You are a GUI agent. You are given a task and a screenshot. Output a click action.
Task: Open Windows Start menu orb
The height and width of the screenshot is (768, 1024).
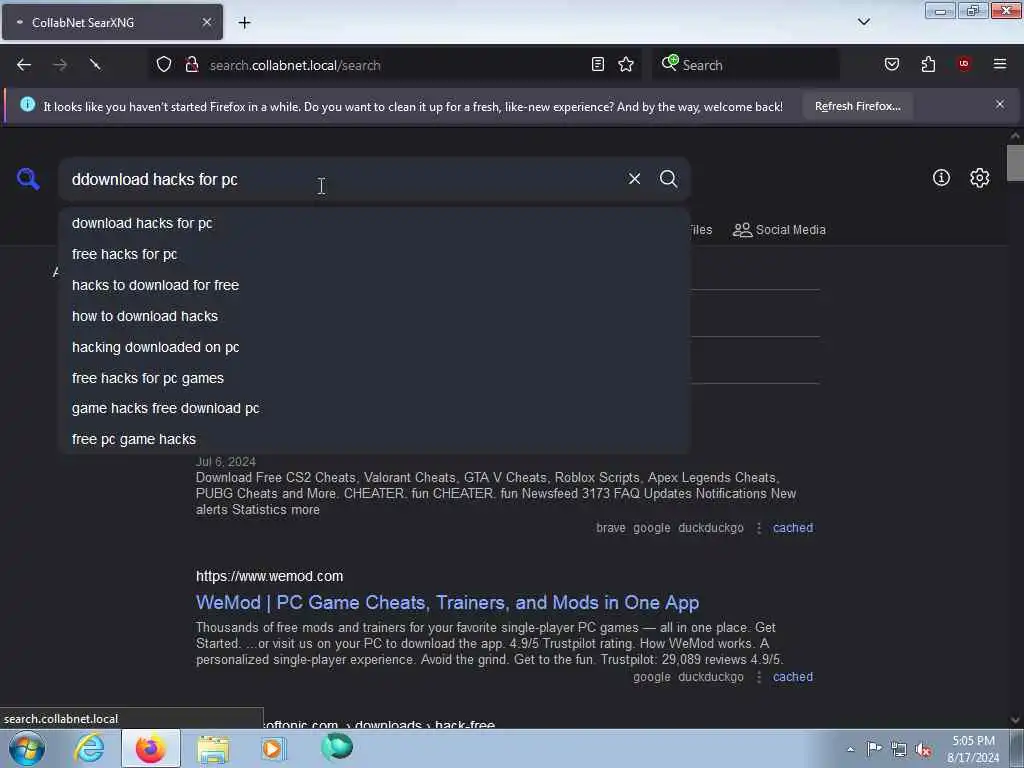tap(27, 748)
